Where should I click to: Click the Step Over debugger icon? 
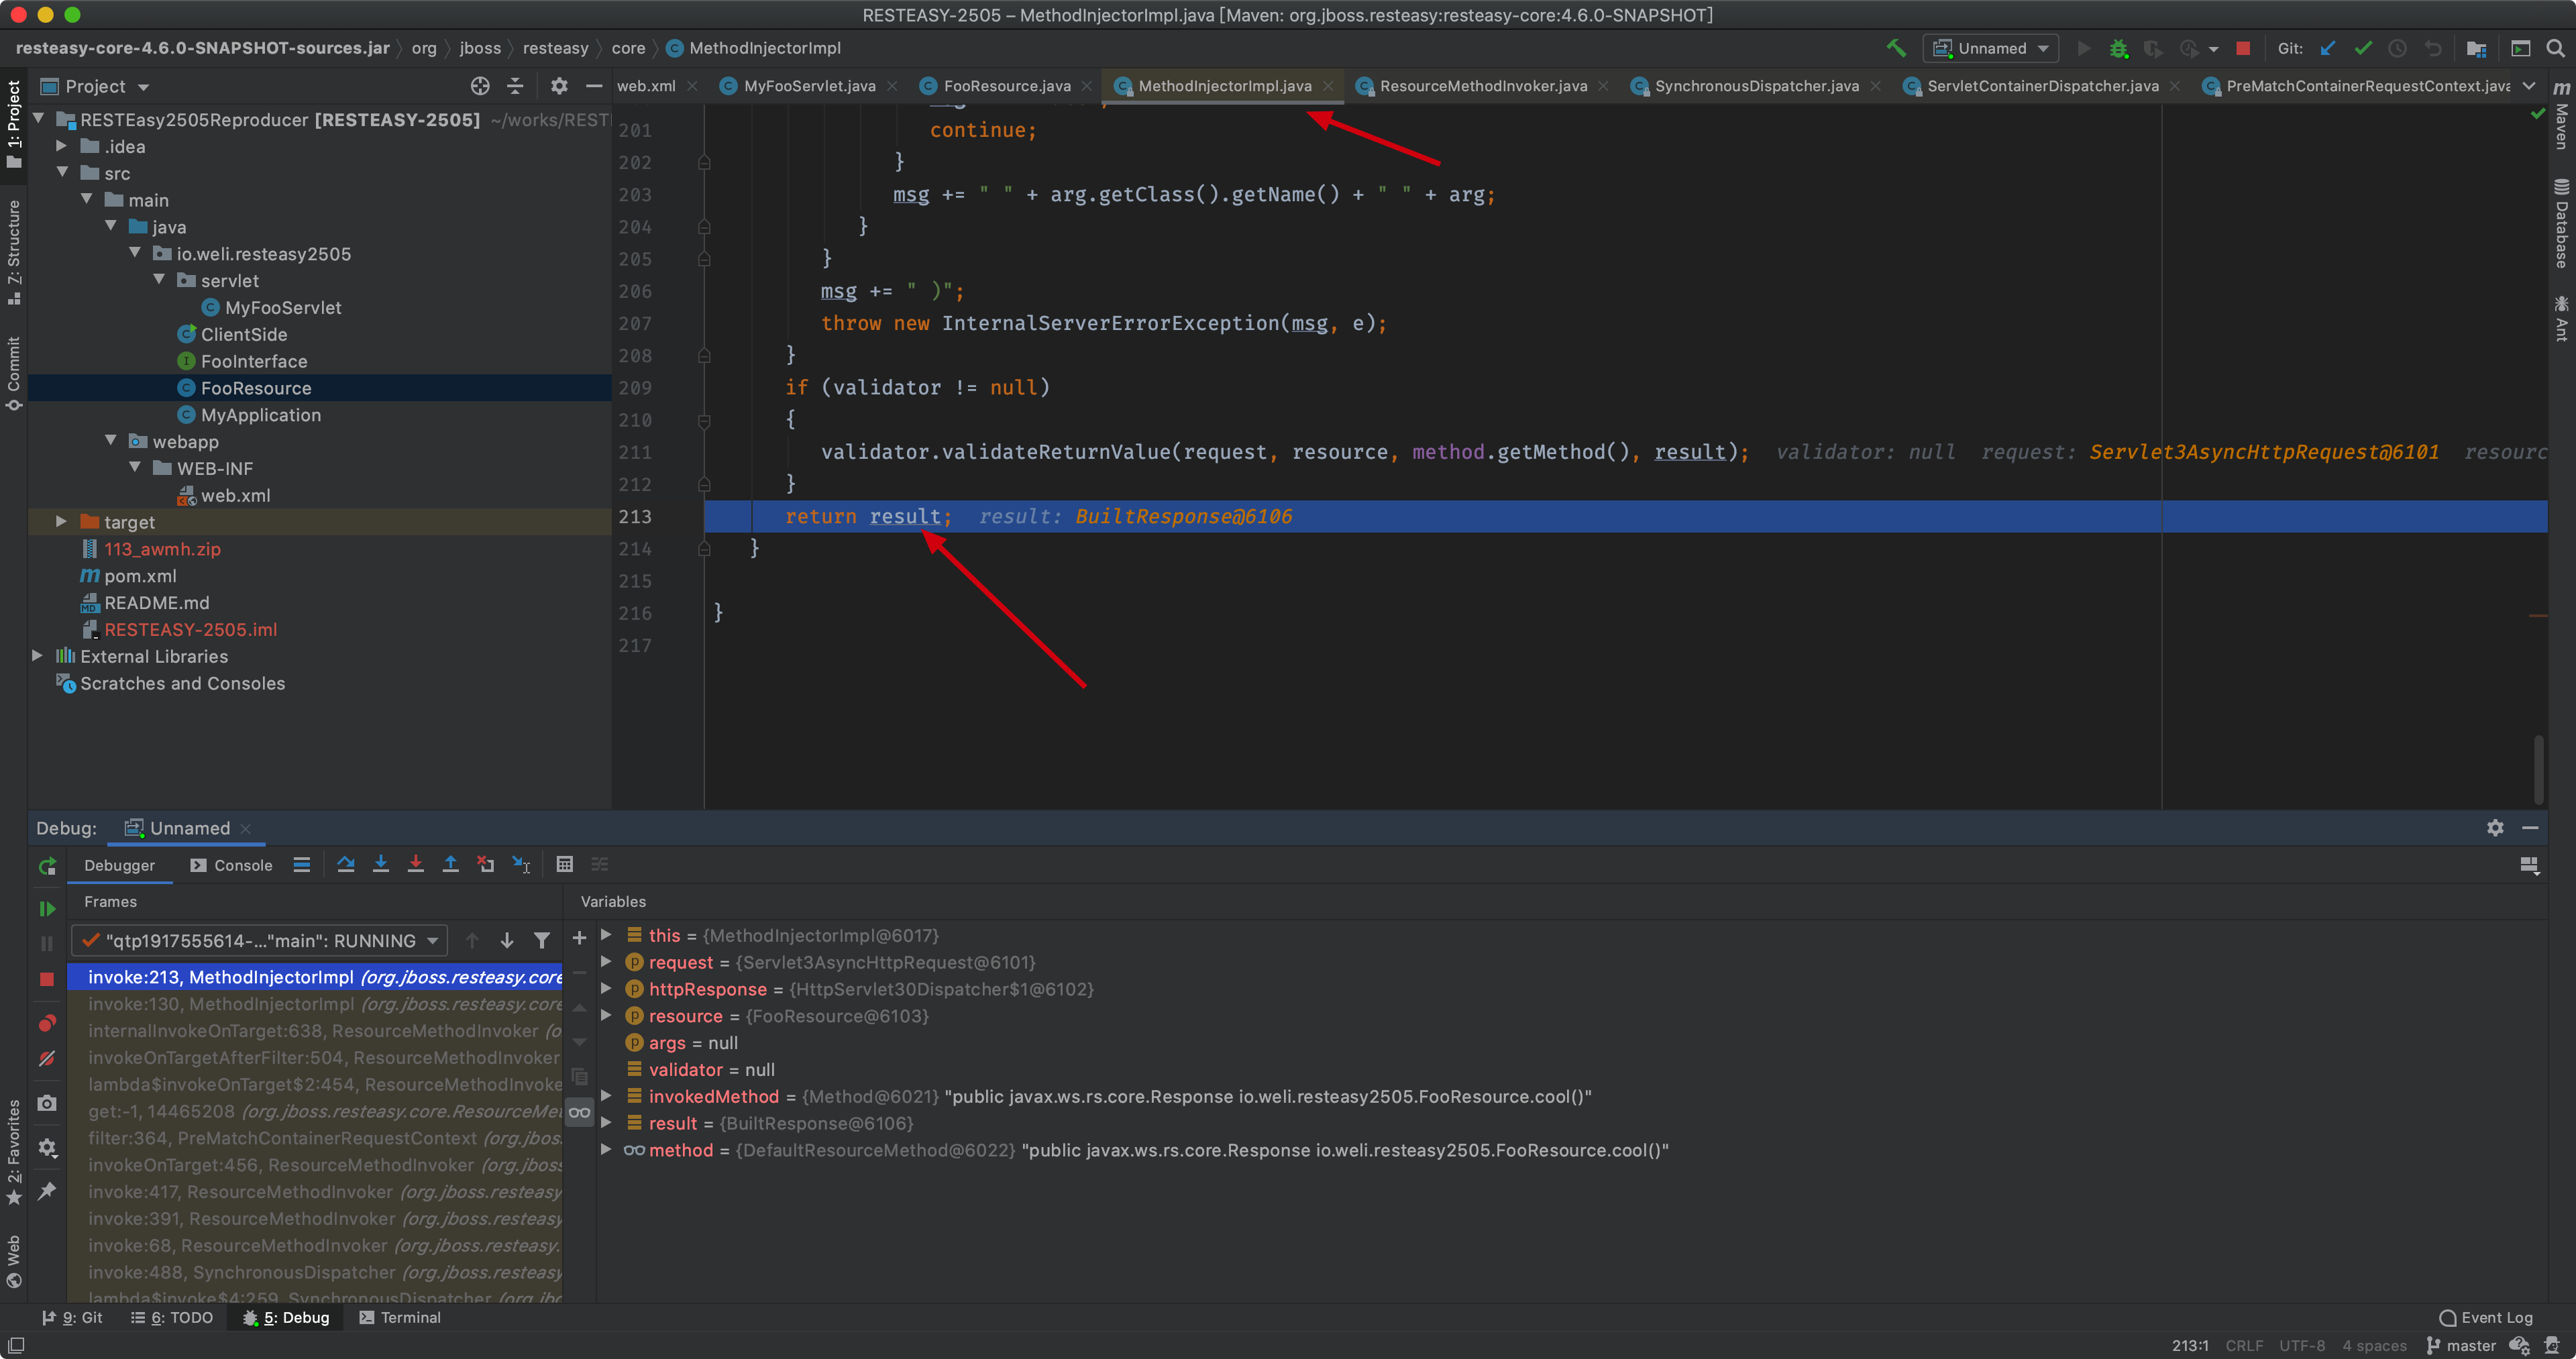click(x=346, y=865)
